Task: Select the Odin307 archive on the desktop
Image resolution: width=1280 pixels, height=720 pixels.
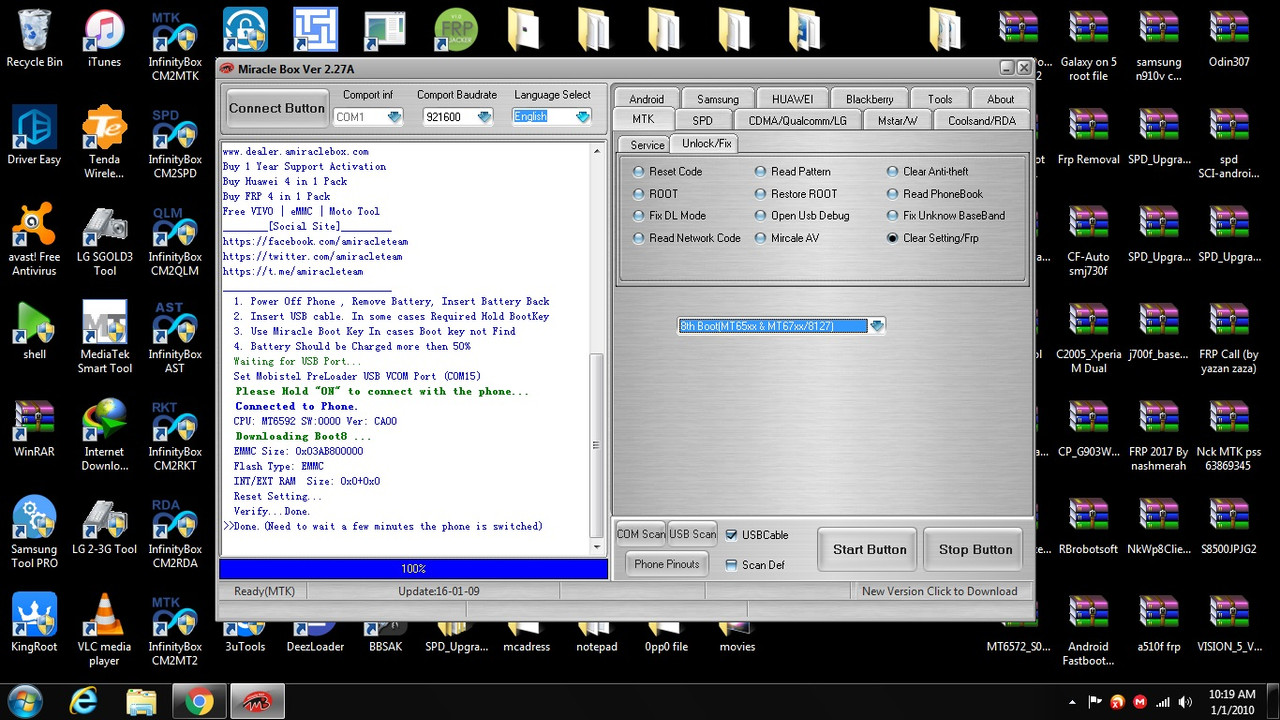Action: point(1228,39)
